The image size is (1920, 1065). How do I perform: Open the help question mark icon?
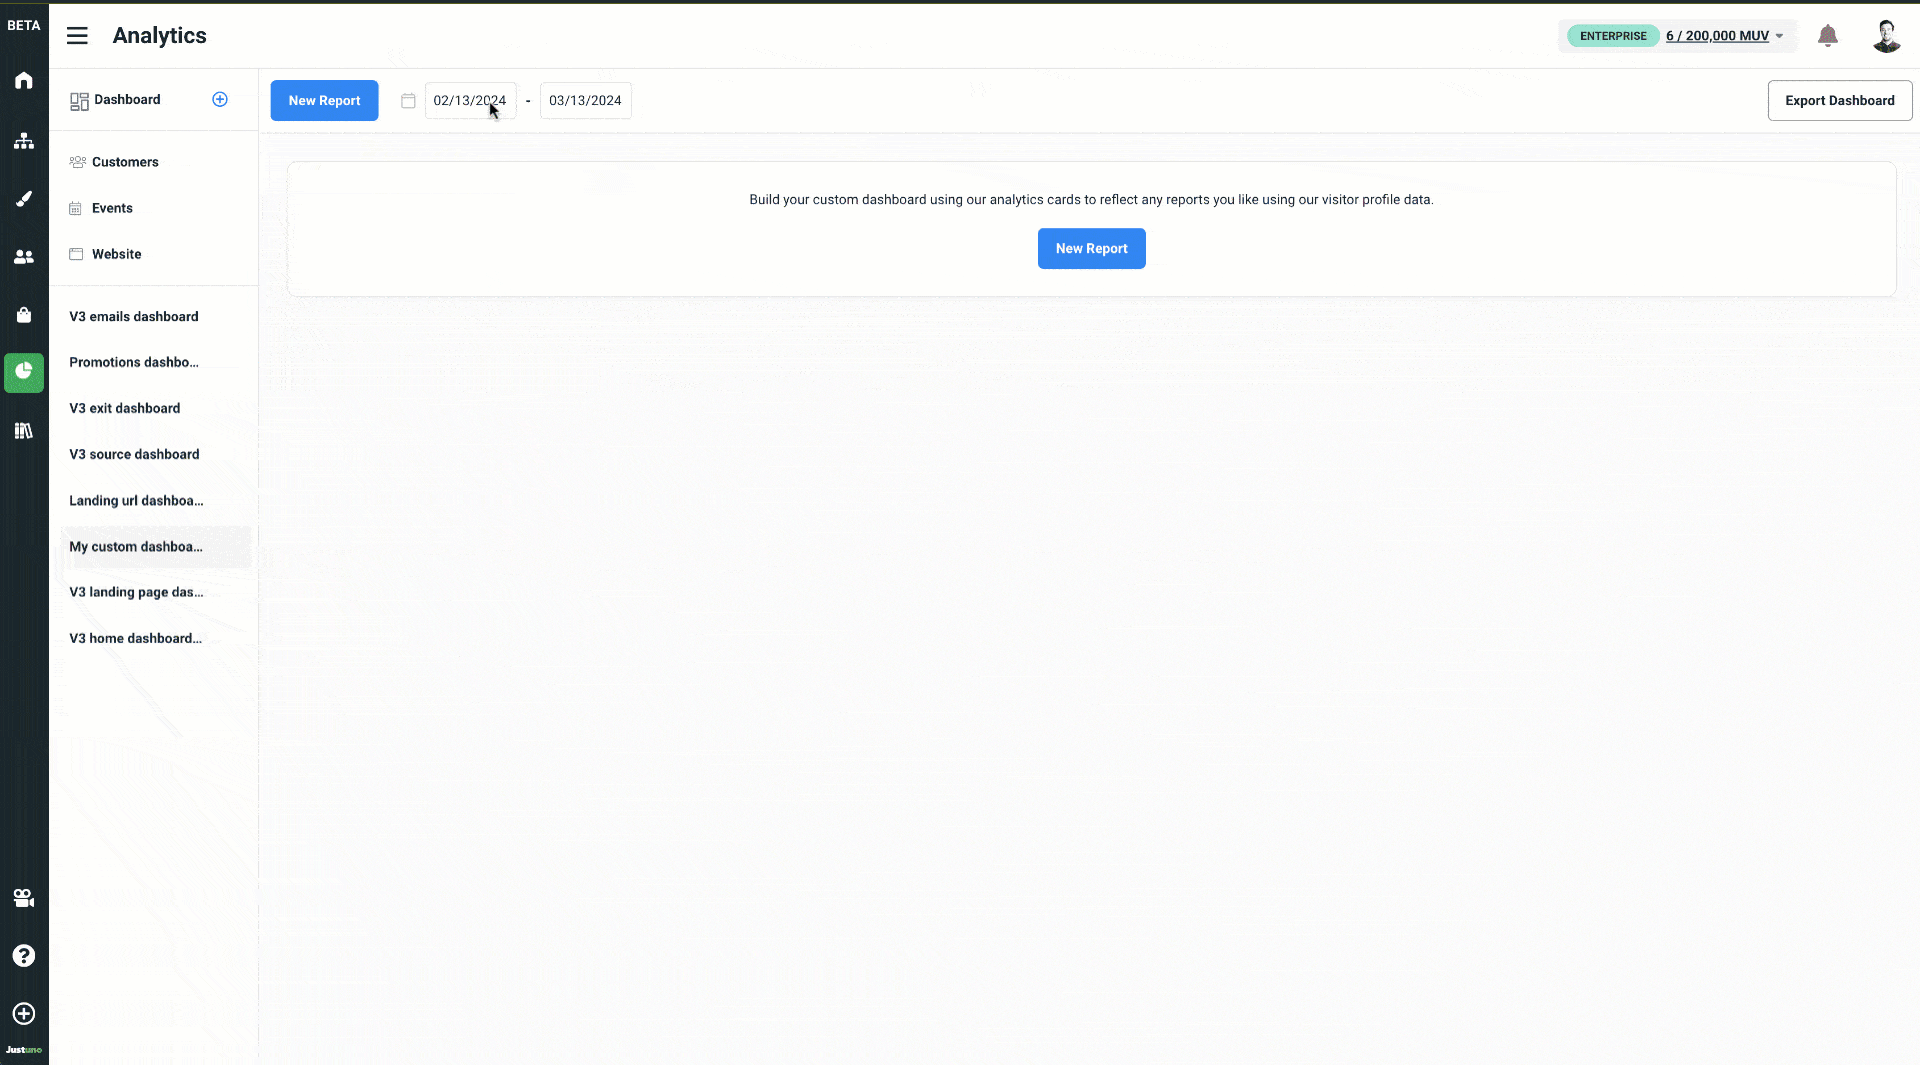23,956
